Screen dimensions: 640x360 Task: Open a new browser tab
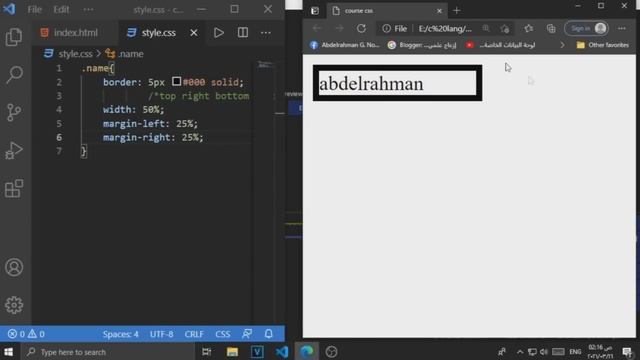pos(456,11)
